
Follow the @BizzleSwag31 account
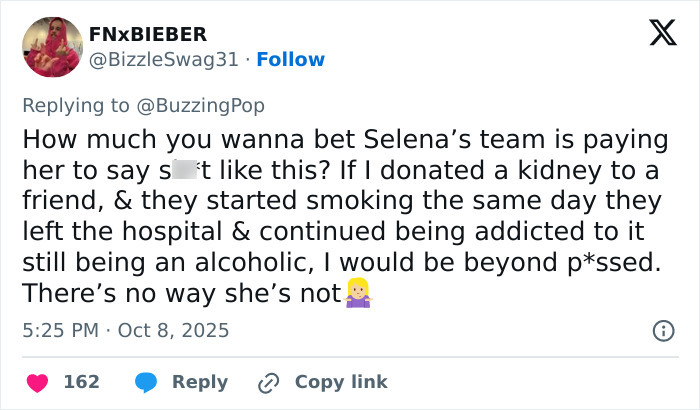pos(290,59)
